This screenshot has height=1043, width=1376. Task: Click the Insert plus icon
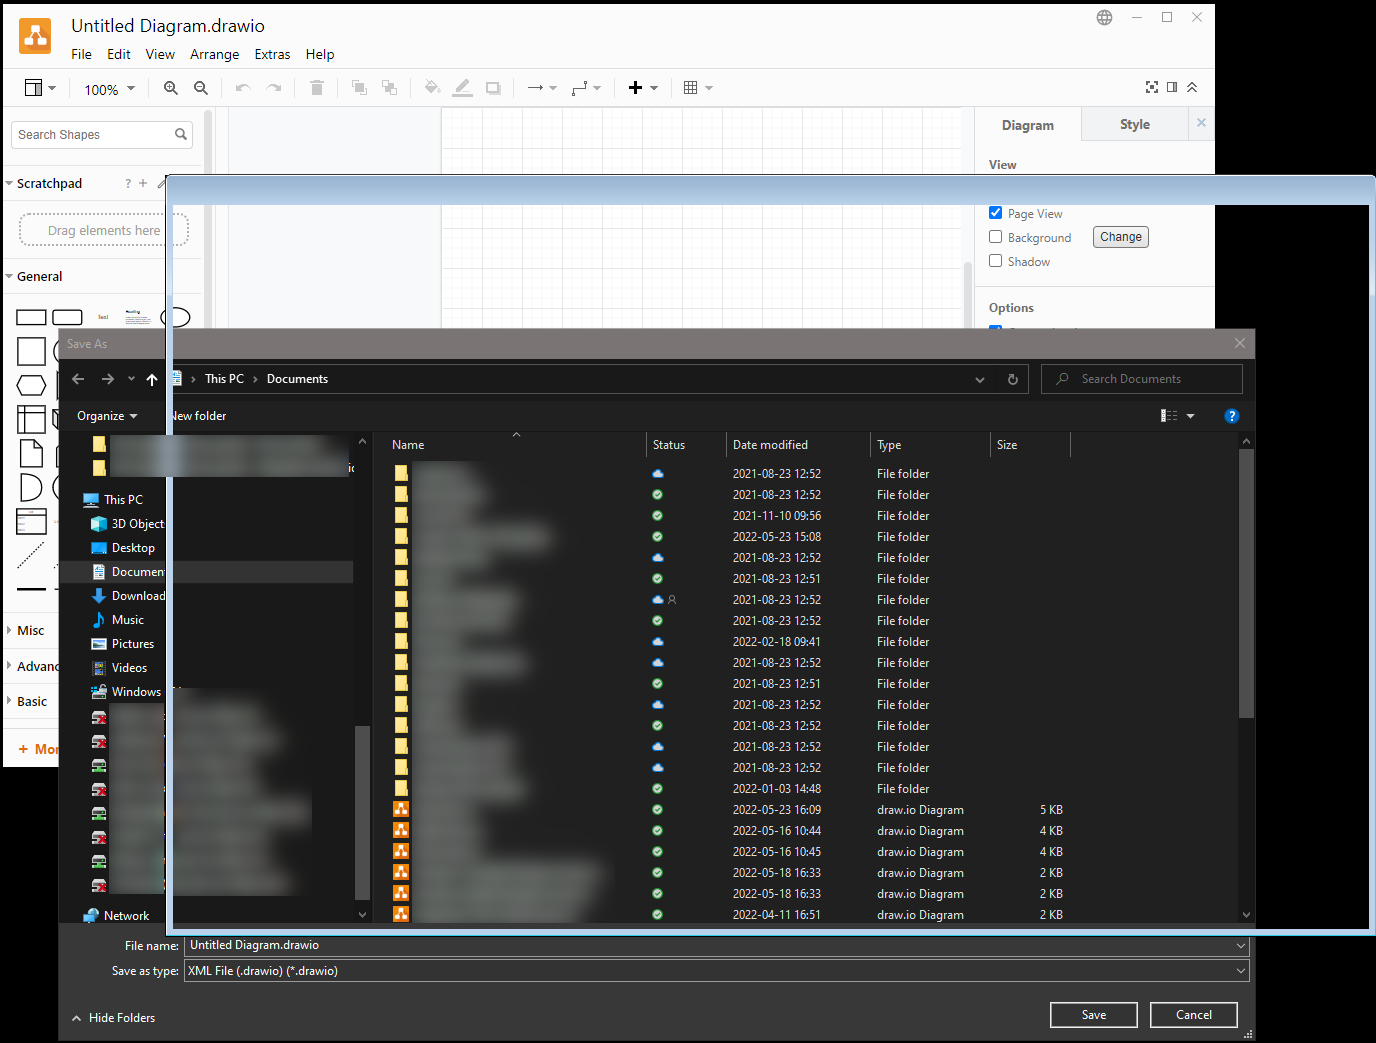click(x=637, y=87)
